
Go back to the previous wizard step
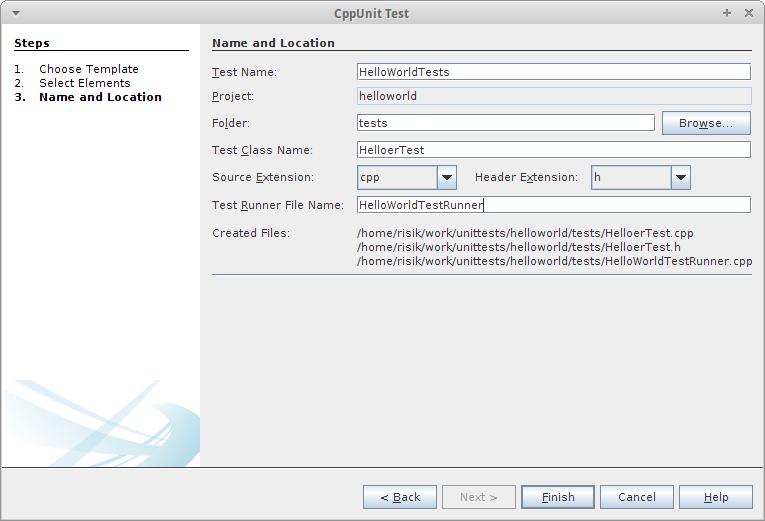click(x=400, y=497)
